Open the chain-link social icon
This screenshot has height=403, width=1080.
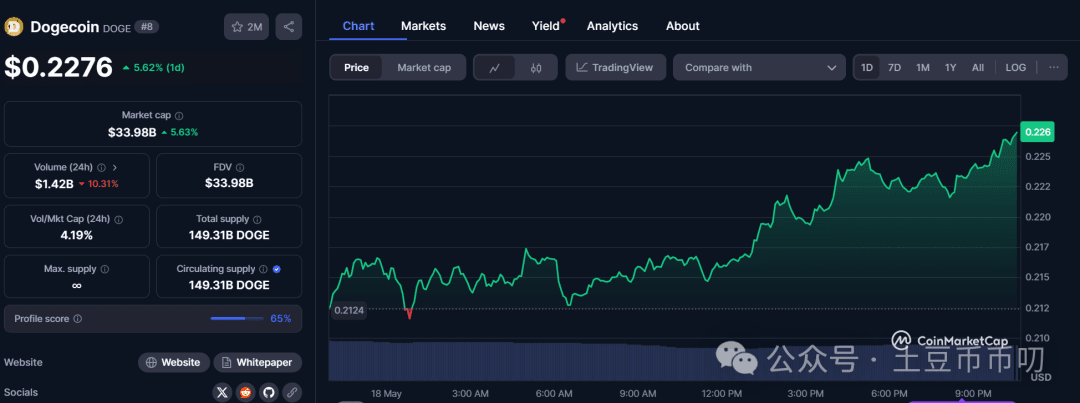pyautogui.click(x=292, y=393)
